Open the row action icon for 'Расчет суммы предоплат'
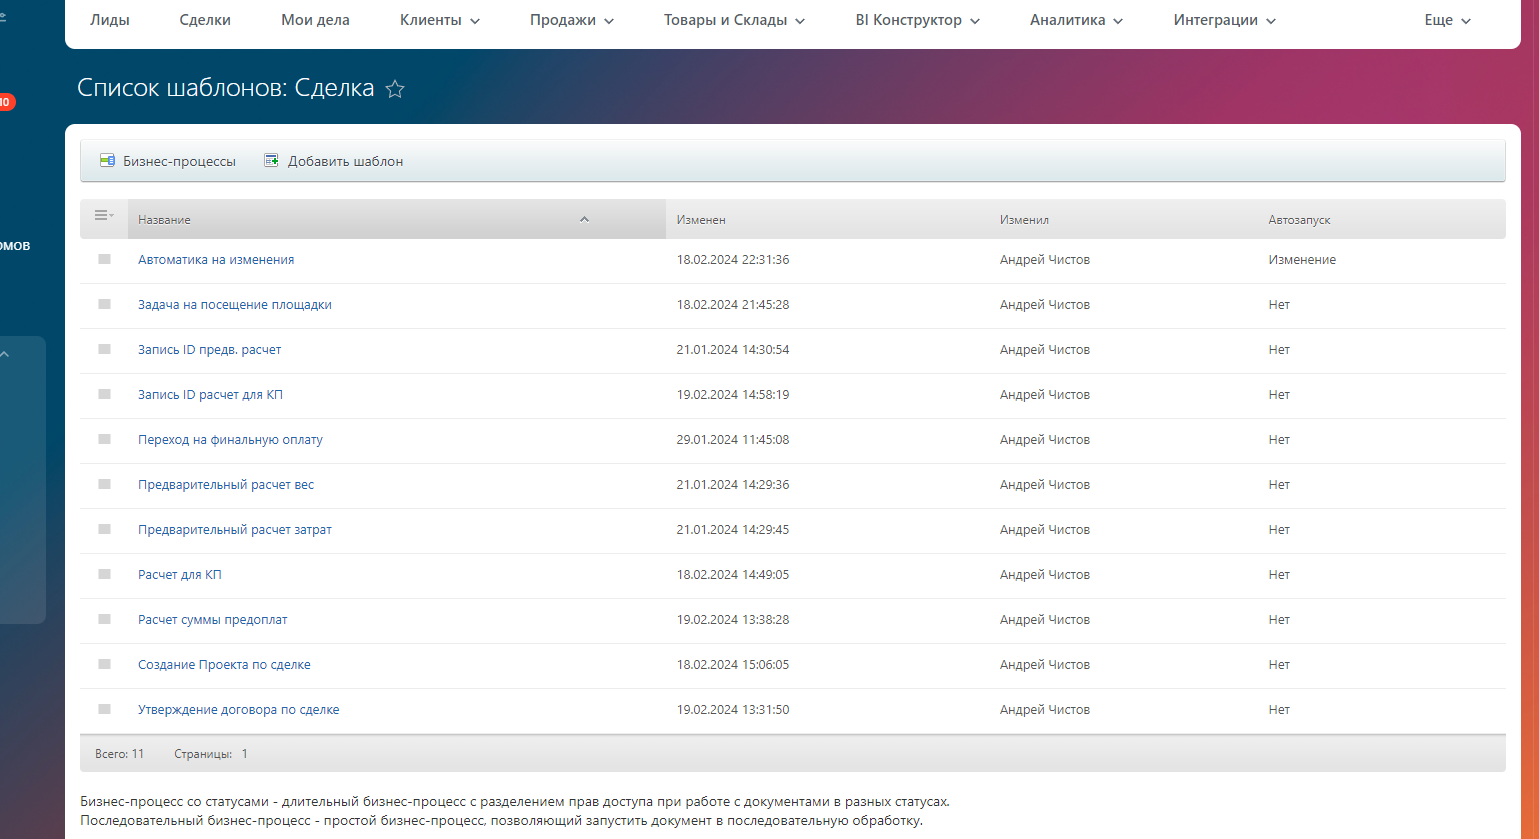 104,619
